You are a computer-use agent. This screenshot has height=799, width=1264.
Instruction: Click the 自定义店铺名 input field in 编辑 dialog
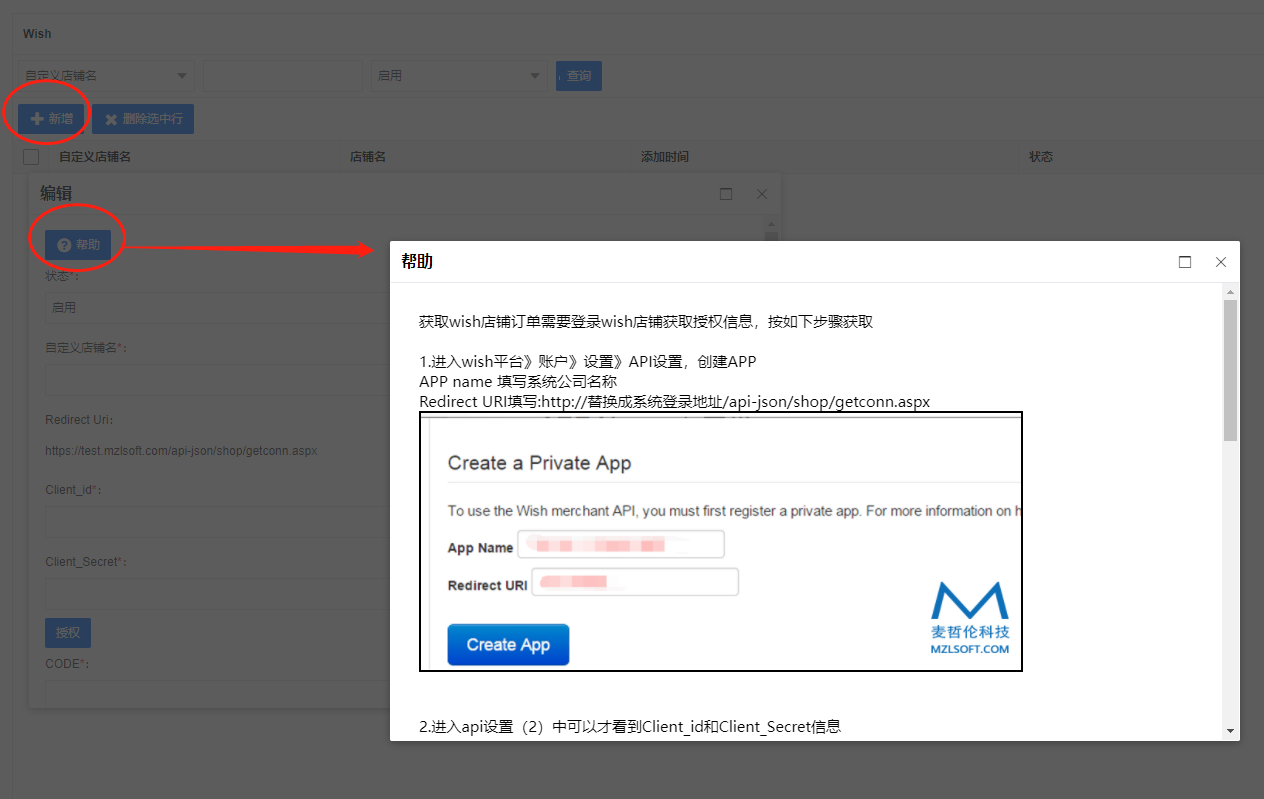(217, 380)
